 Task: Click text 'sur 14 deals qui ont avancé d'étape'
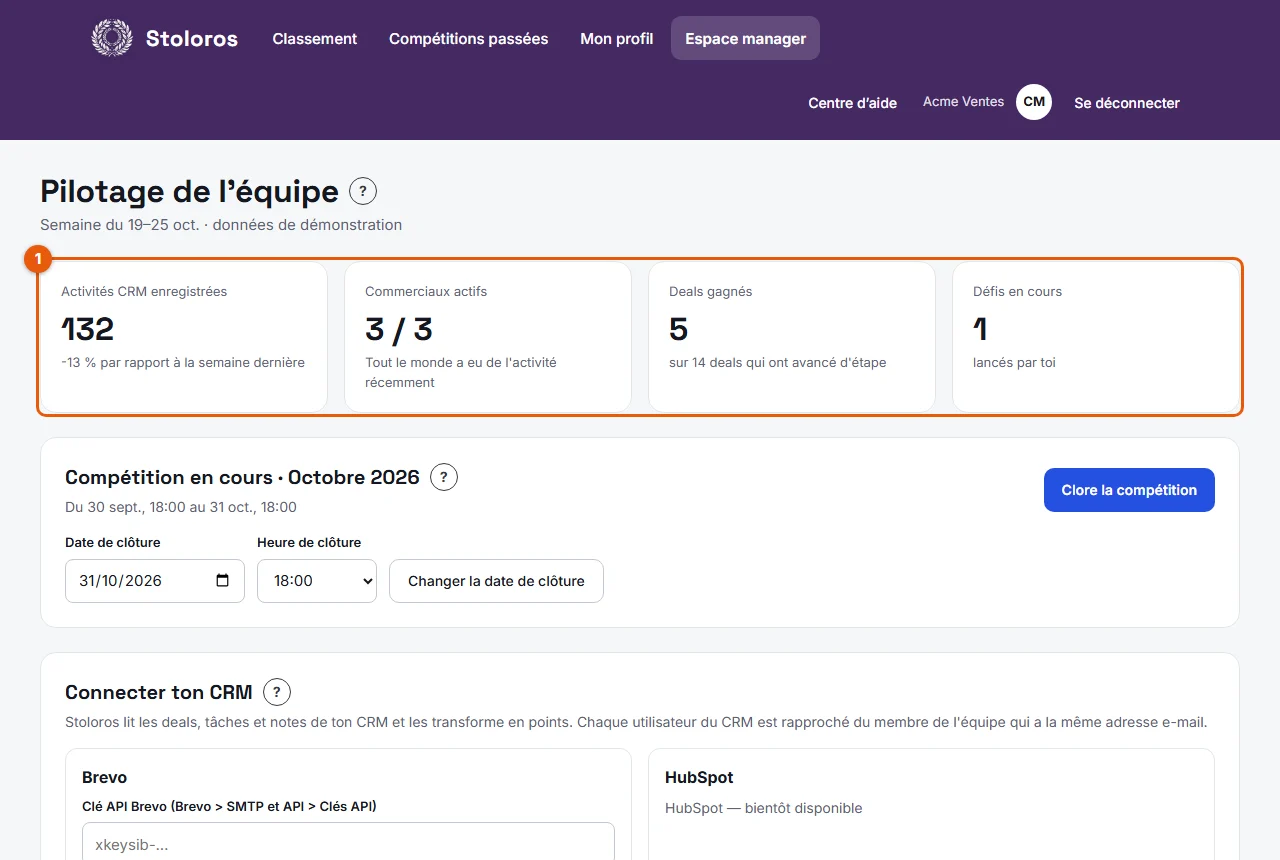(x=778, y=362)
